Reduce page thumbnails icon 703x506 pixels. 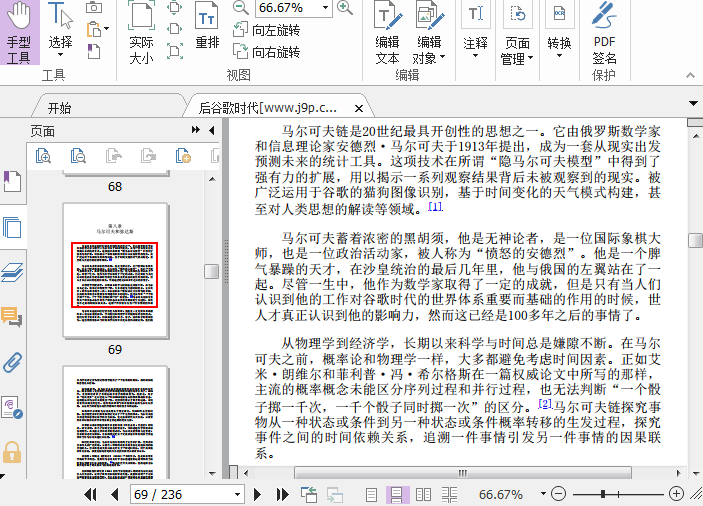click(x=78, y=156)
